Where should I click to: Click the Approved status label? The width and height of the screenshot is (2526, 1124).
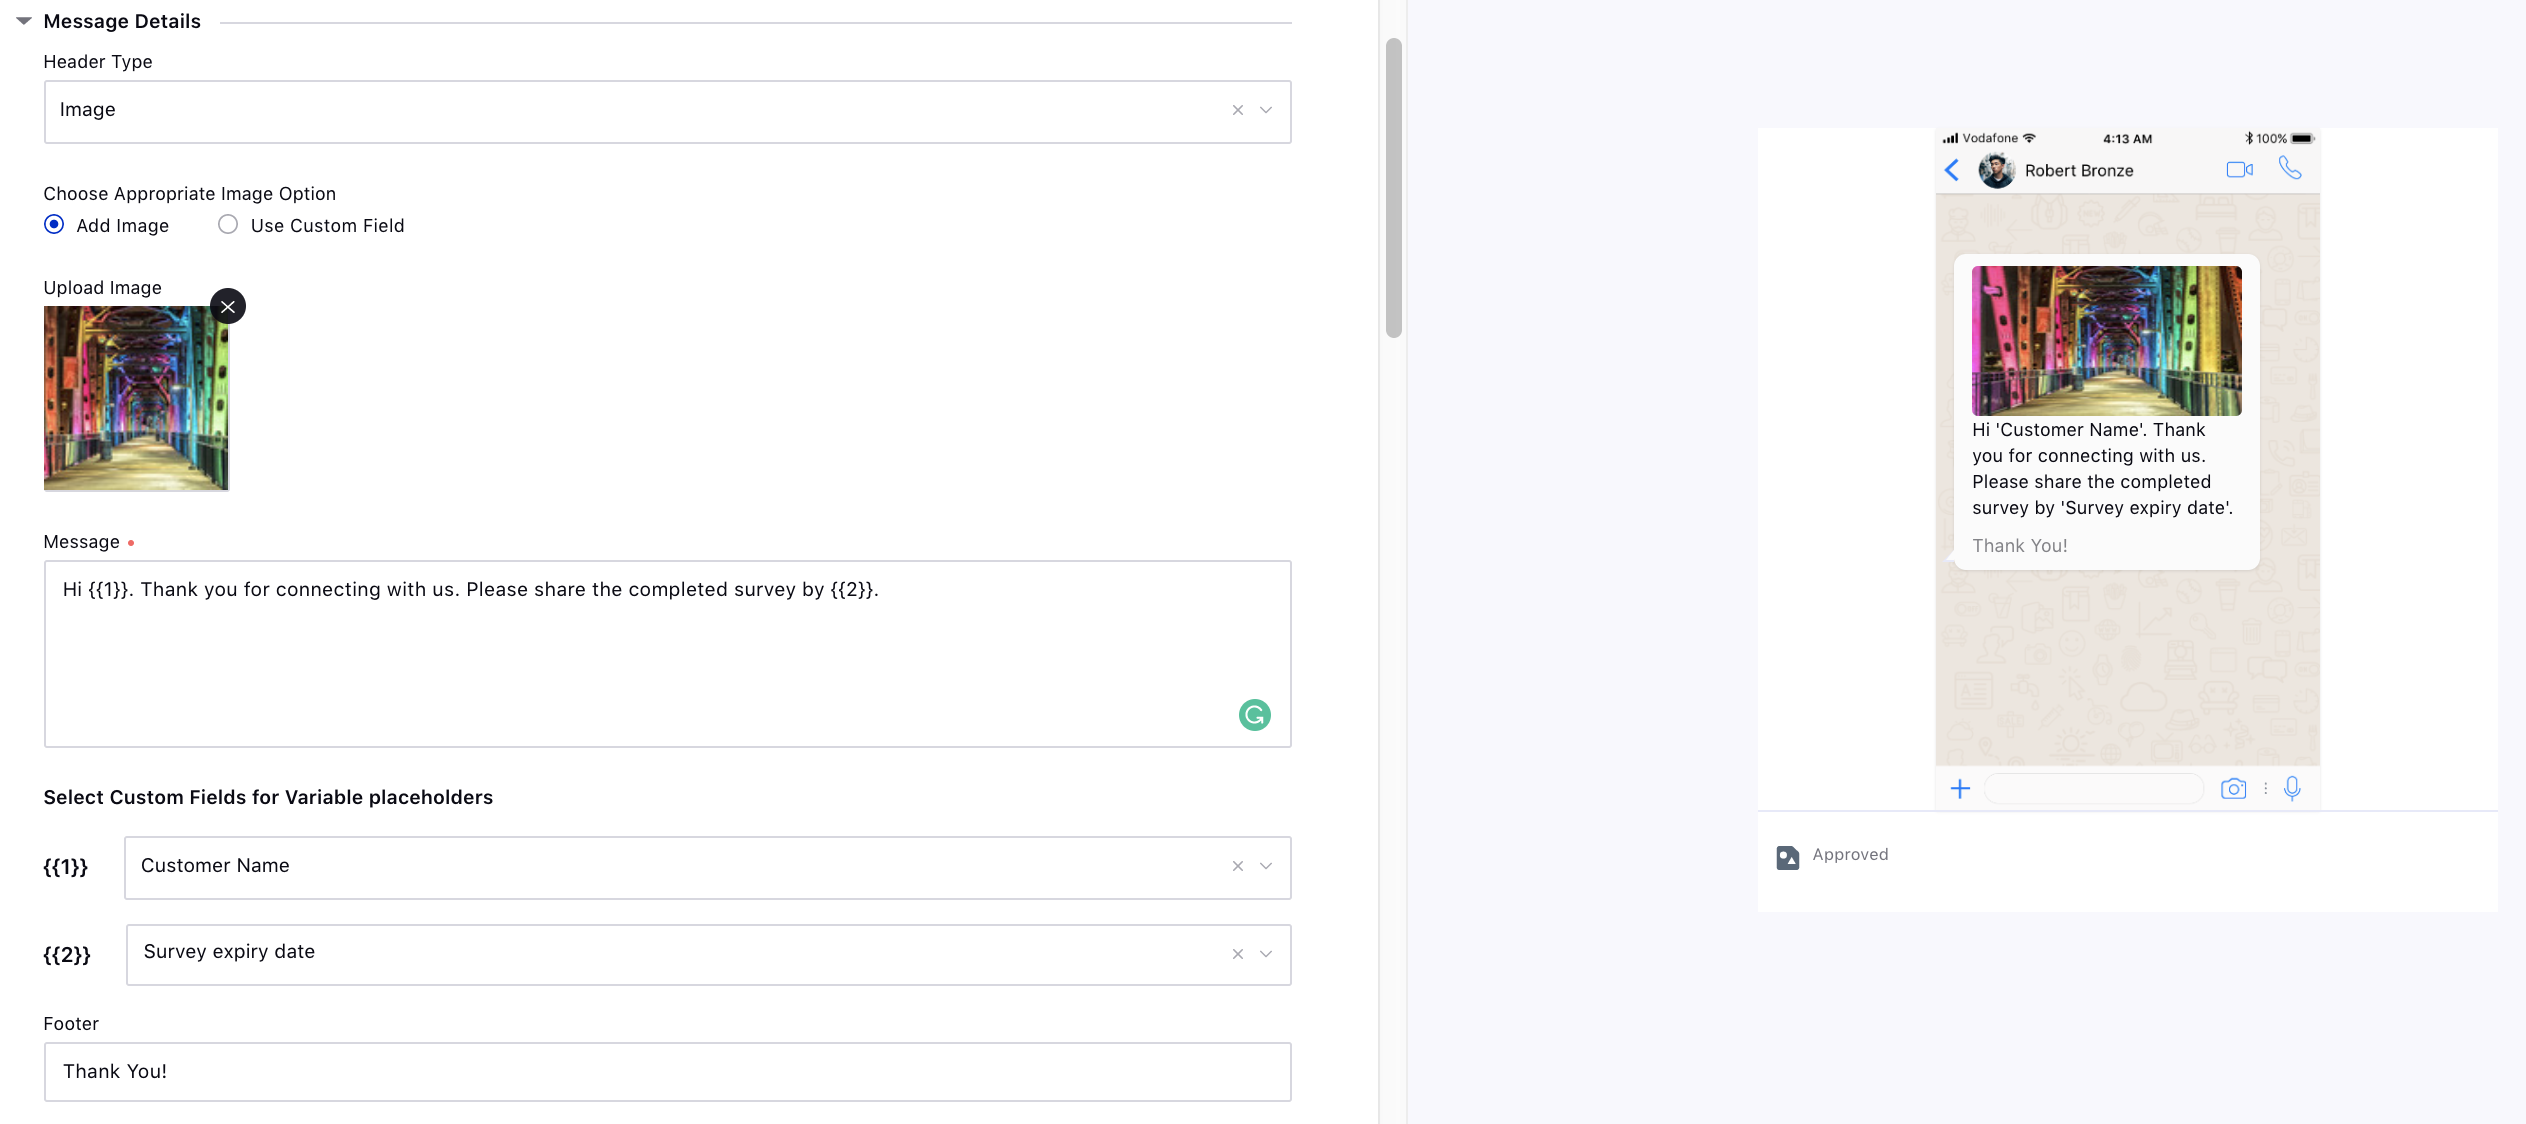click(x=1849, y=853)
